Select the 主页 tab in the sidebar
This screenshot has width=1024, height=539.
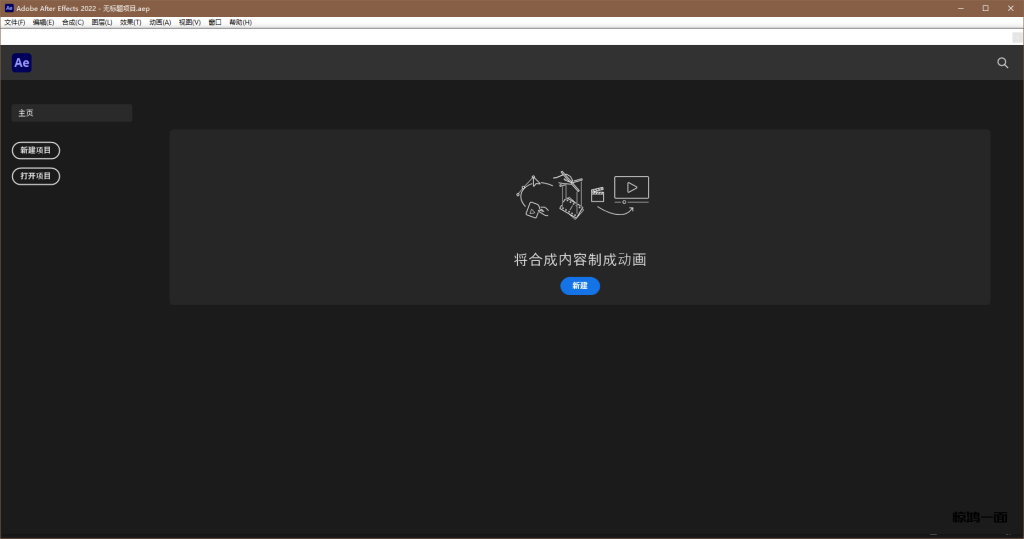point(72,113)
